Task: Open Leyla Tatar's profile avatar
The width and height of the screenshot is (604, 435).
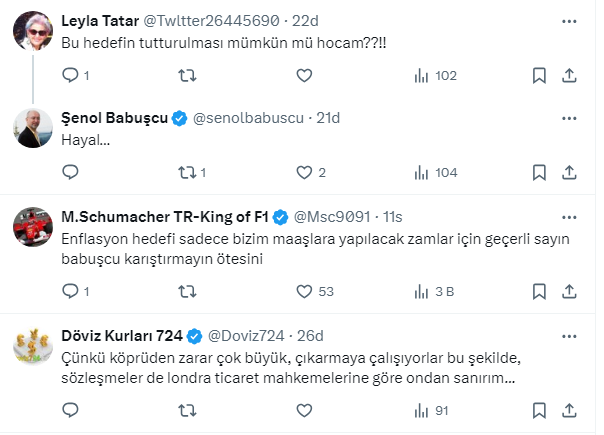Action: [33, 32]
